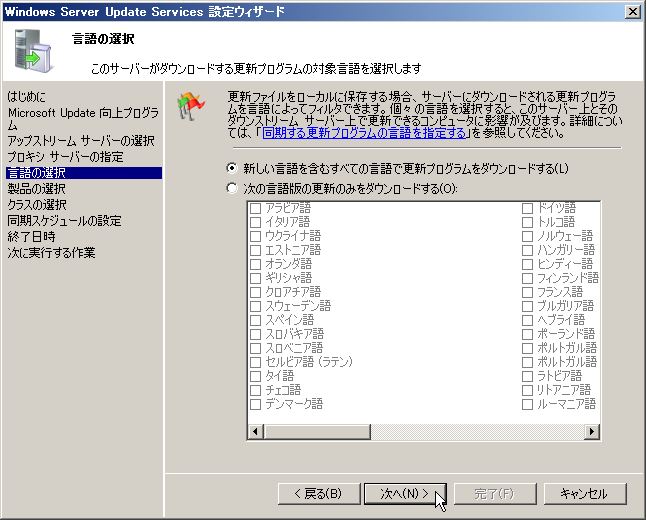Viewport: 646px width, 520px height.
Task: Open the Microsoft Update 向上プログラム step
Action: click(83, 119)
